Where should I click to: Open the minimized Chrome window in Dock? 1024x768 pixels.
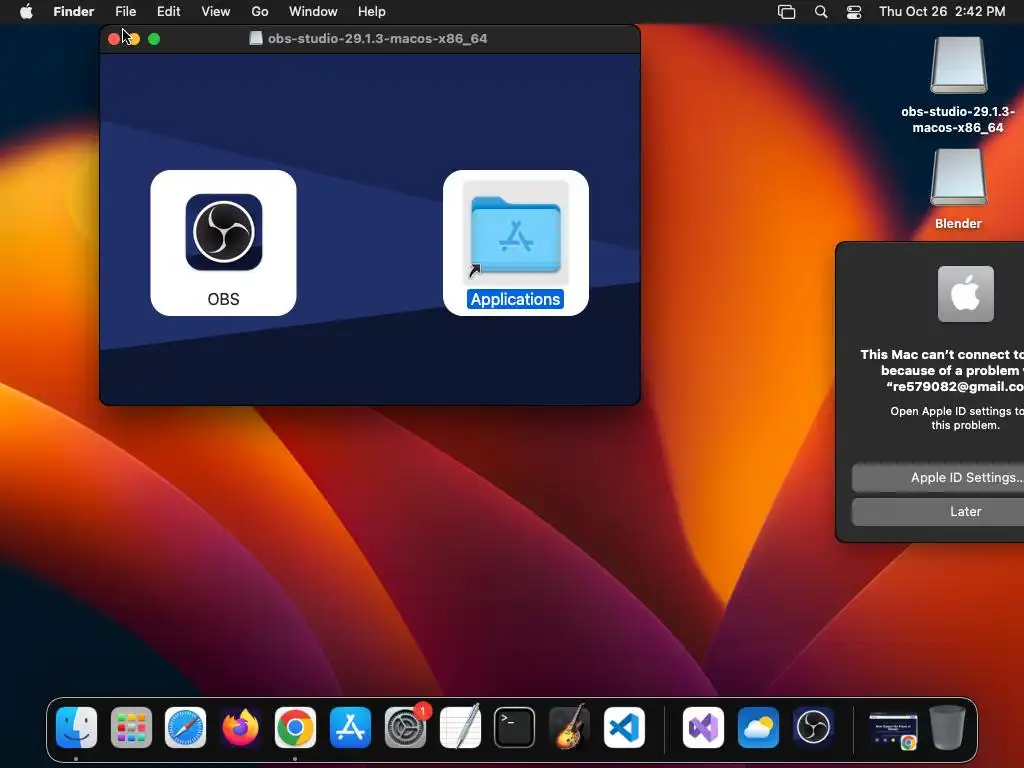coord(893,731)
